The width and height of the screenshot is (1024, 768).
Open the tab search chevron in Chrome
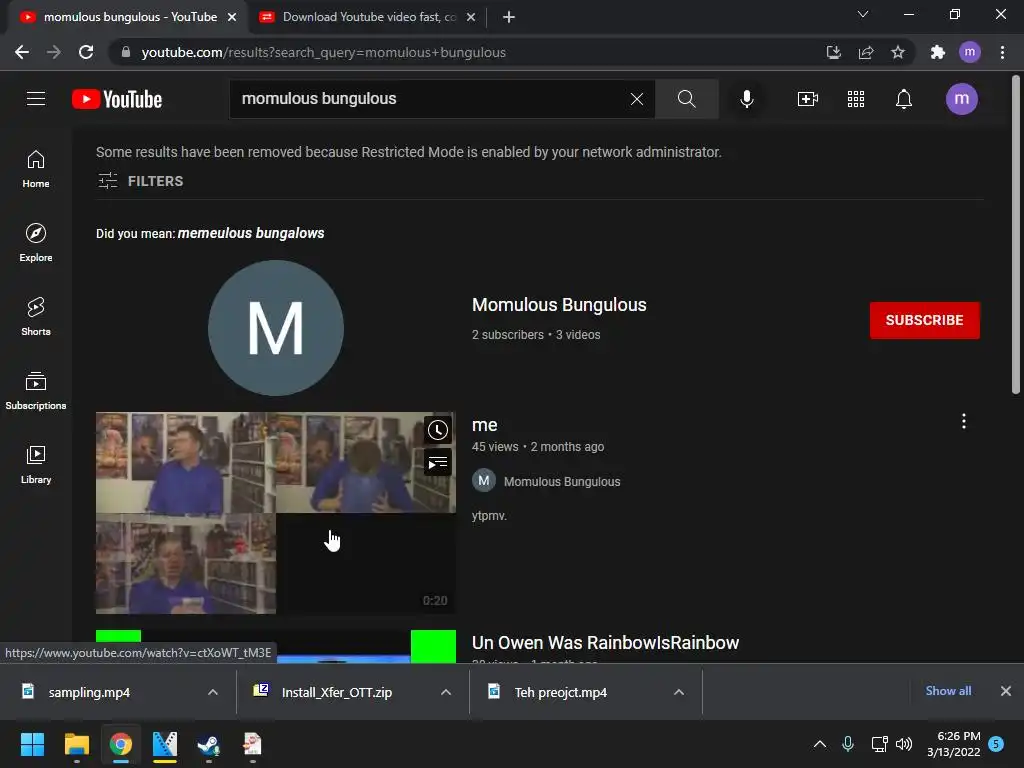click(x=863, y=14)
